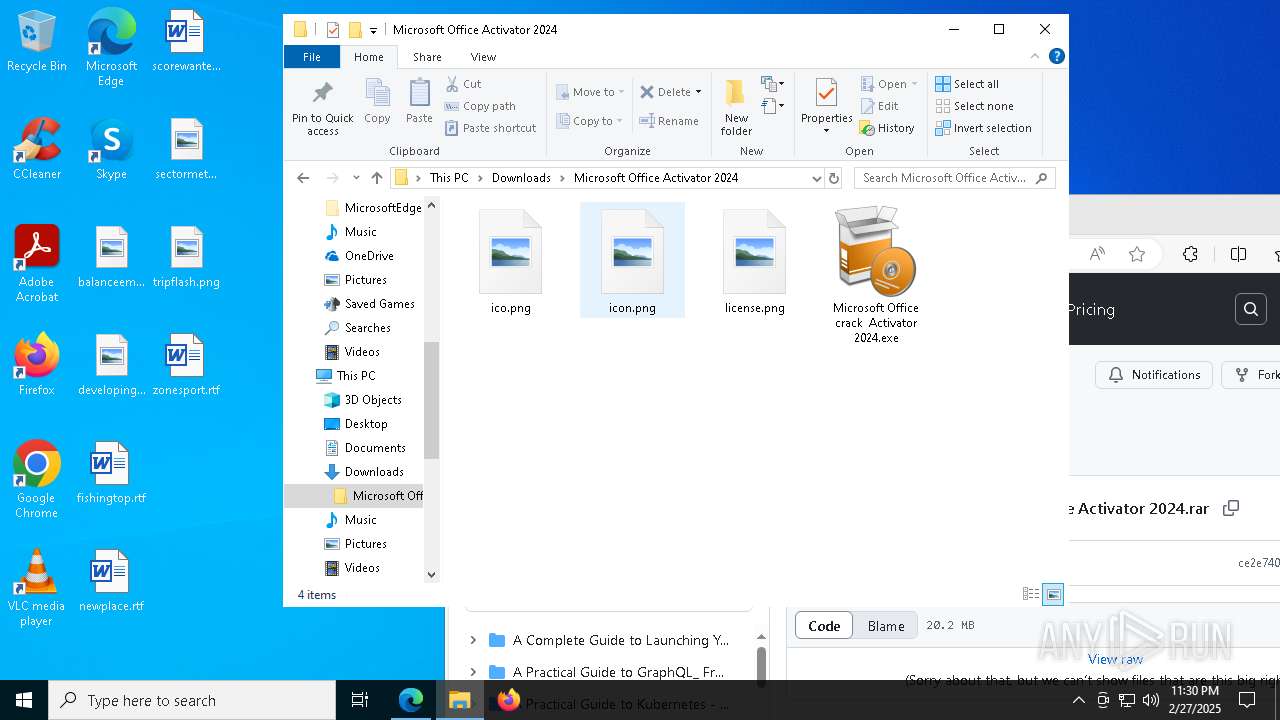Open the Delete dropdown arrow

[698, 92]
